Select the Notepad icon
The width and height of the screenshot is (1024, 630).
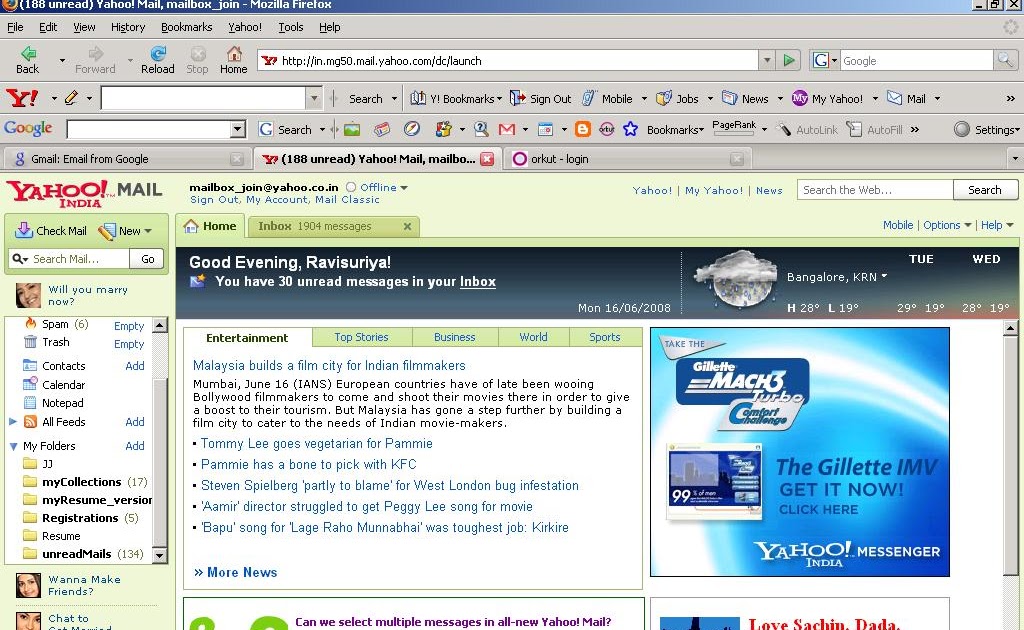point(29,402)
